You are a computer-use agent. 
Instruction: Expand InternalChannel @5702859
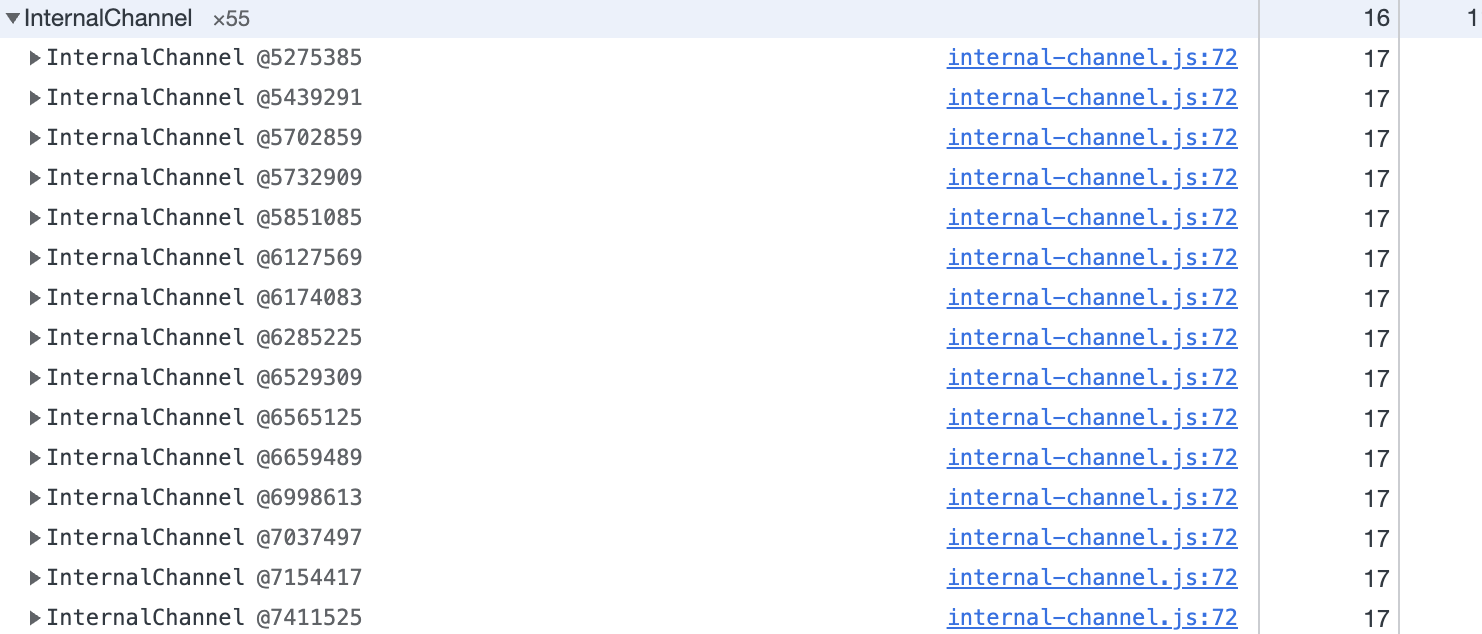(x=34, y=138)
